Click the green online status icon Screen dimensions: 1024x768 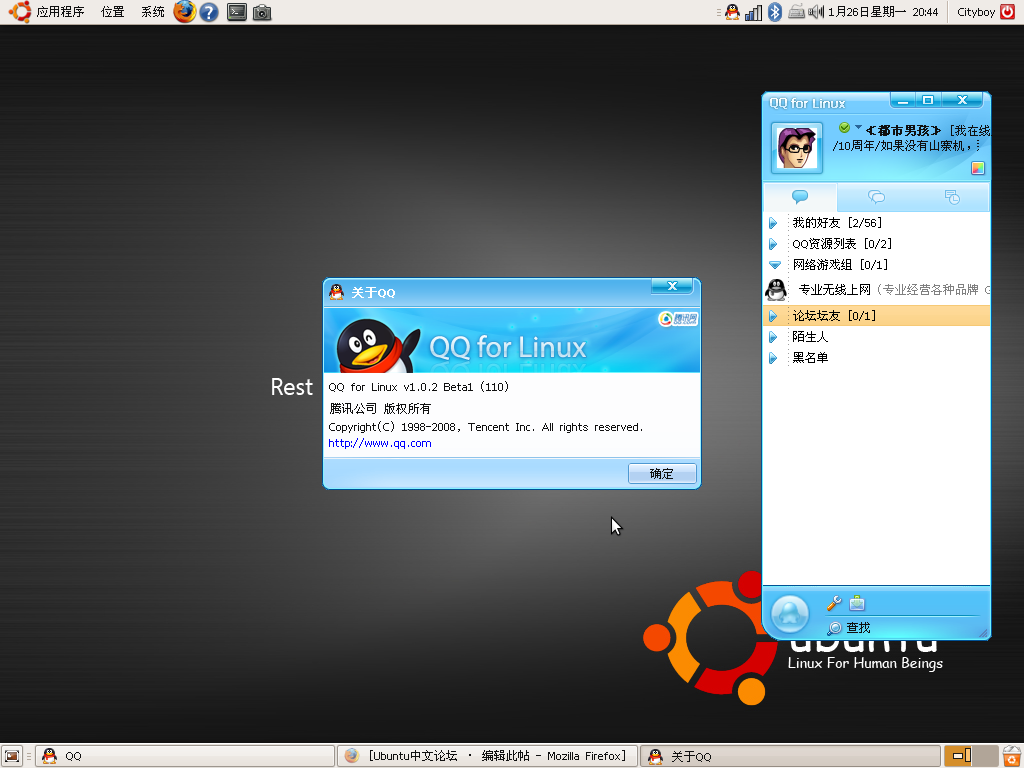(x=844, y=127)
